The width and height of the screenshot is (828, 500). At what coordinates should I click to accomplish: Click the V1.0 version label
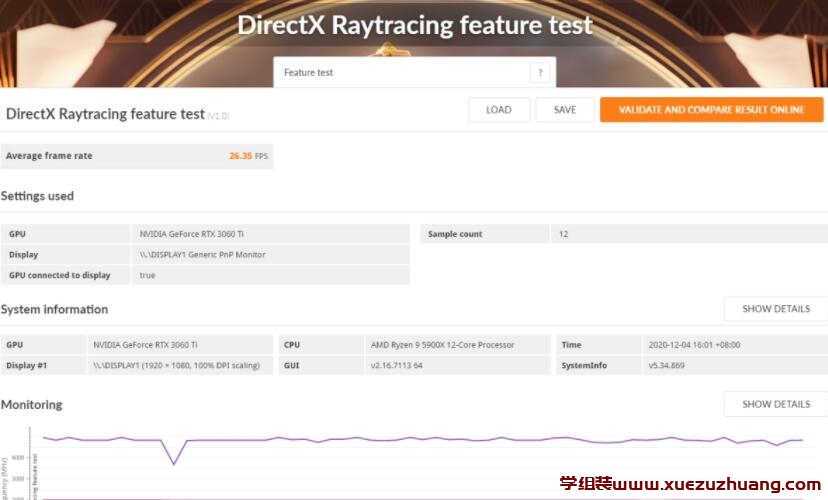tap(219, 116)
